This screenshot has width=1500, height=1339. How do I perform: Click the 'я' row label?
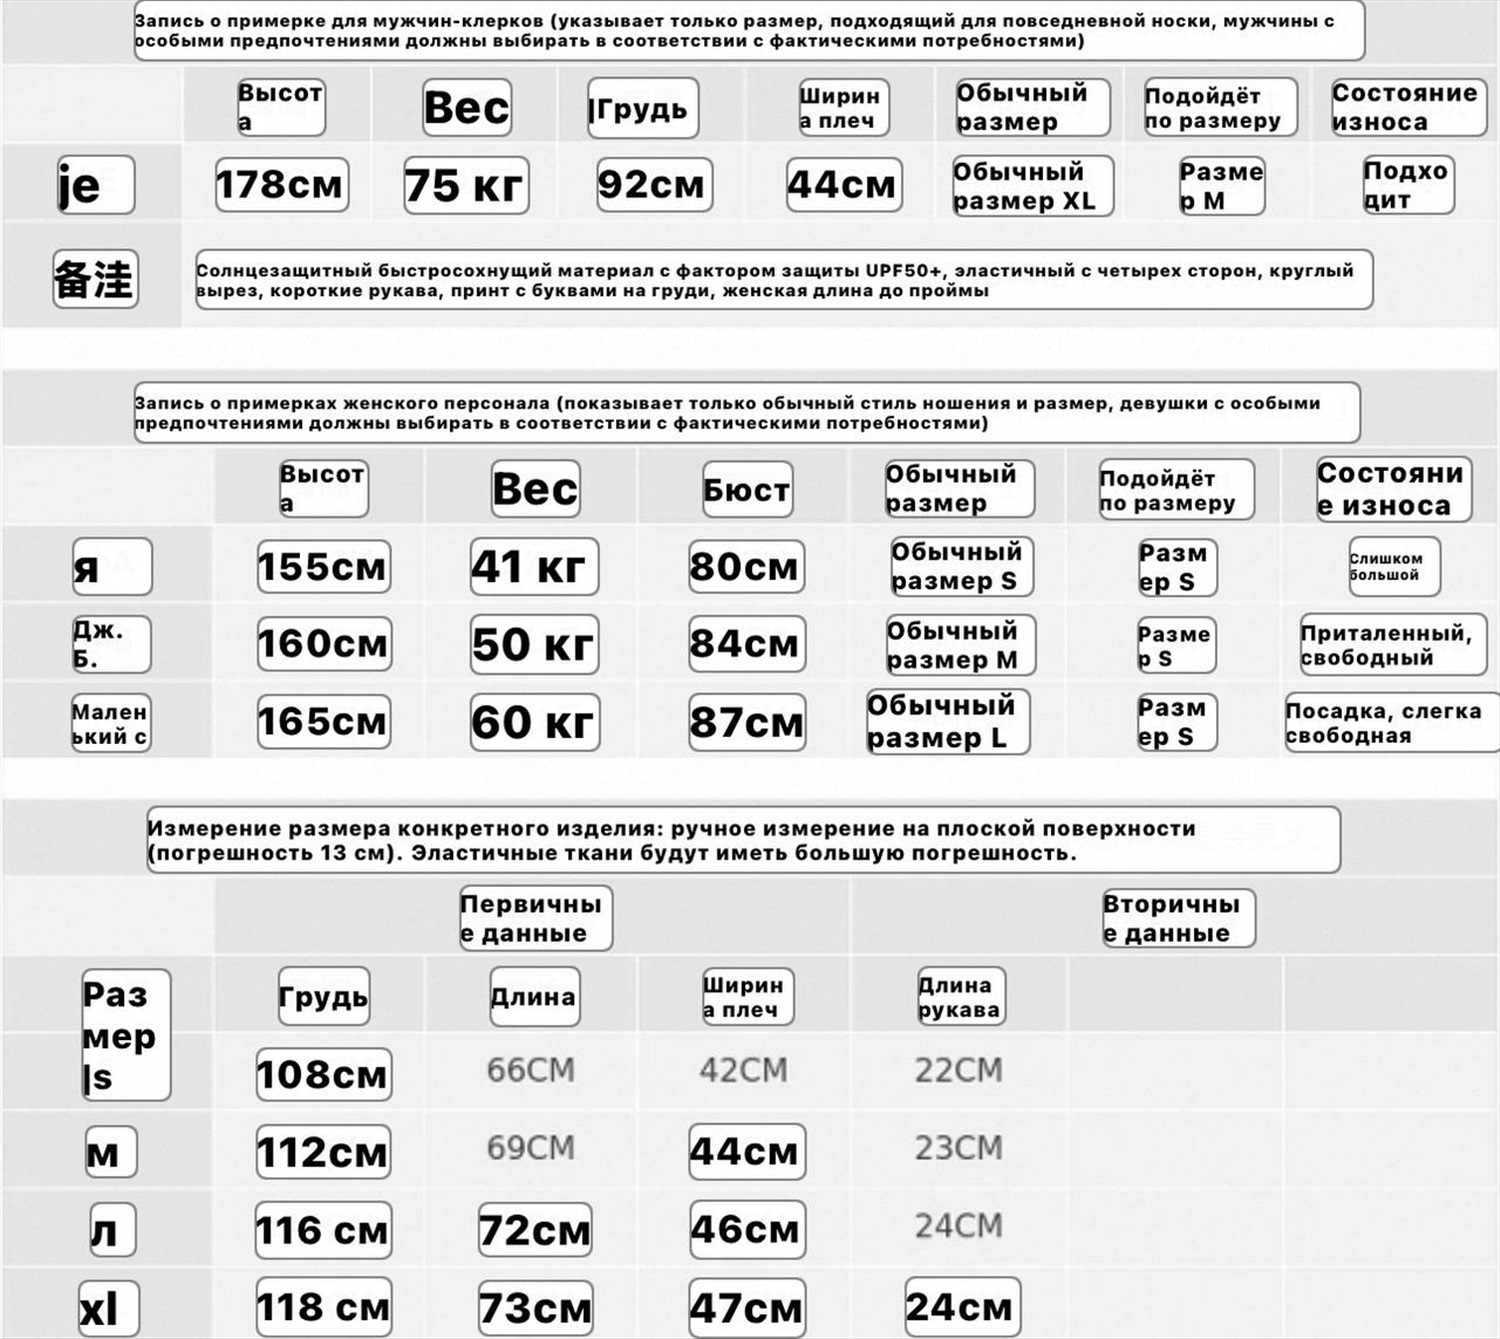pyautogui.click(x=111, y=567)
